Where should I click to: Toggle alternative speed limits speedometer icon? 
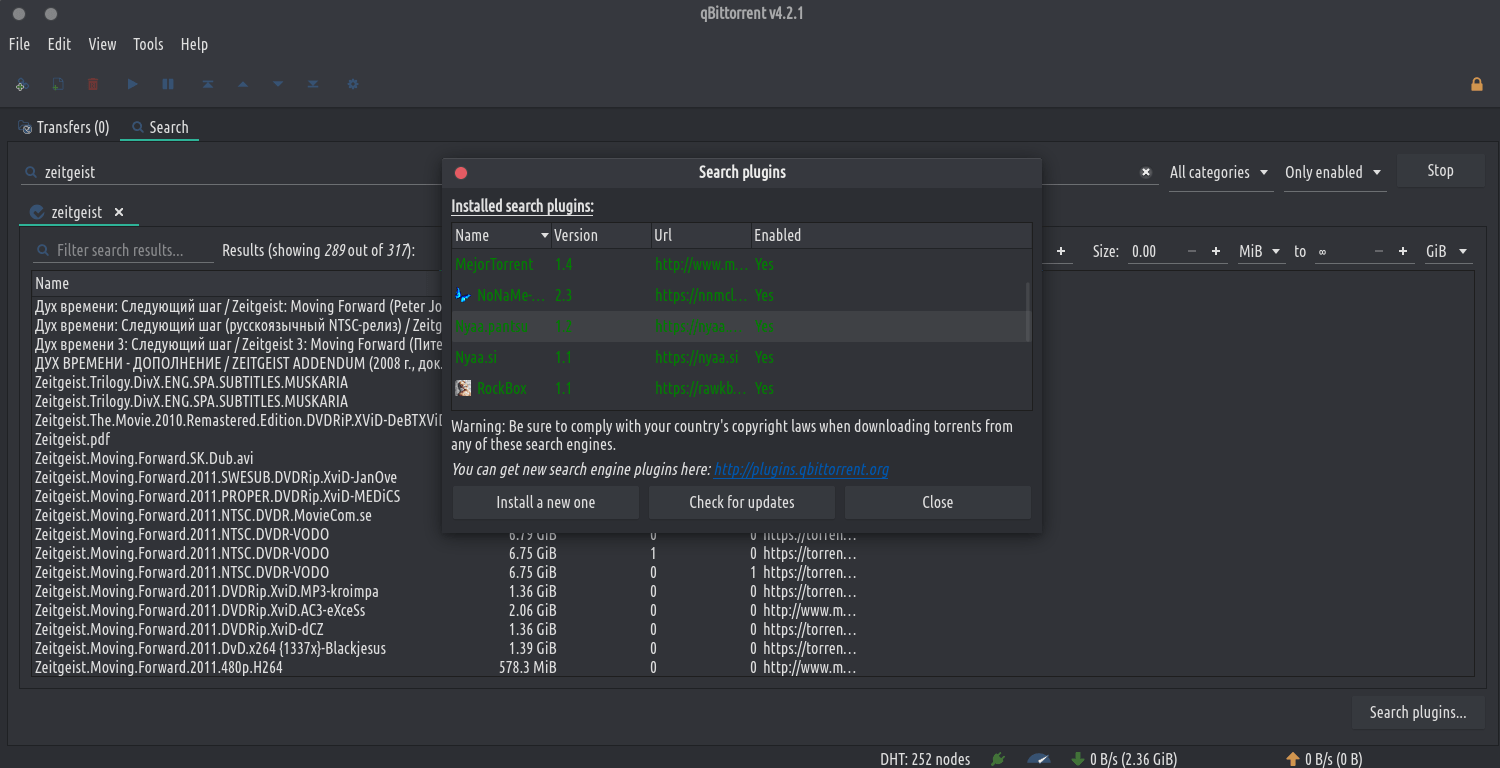pos(1039,759)
